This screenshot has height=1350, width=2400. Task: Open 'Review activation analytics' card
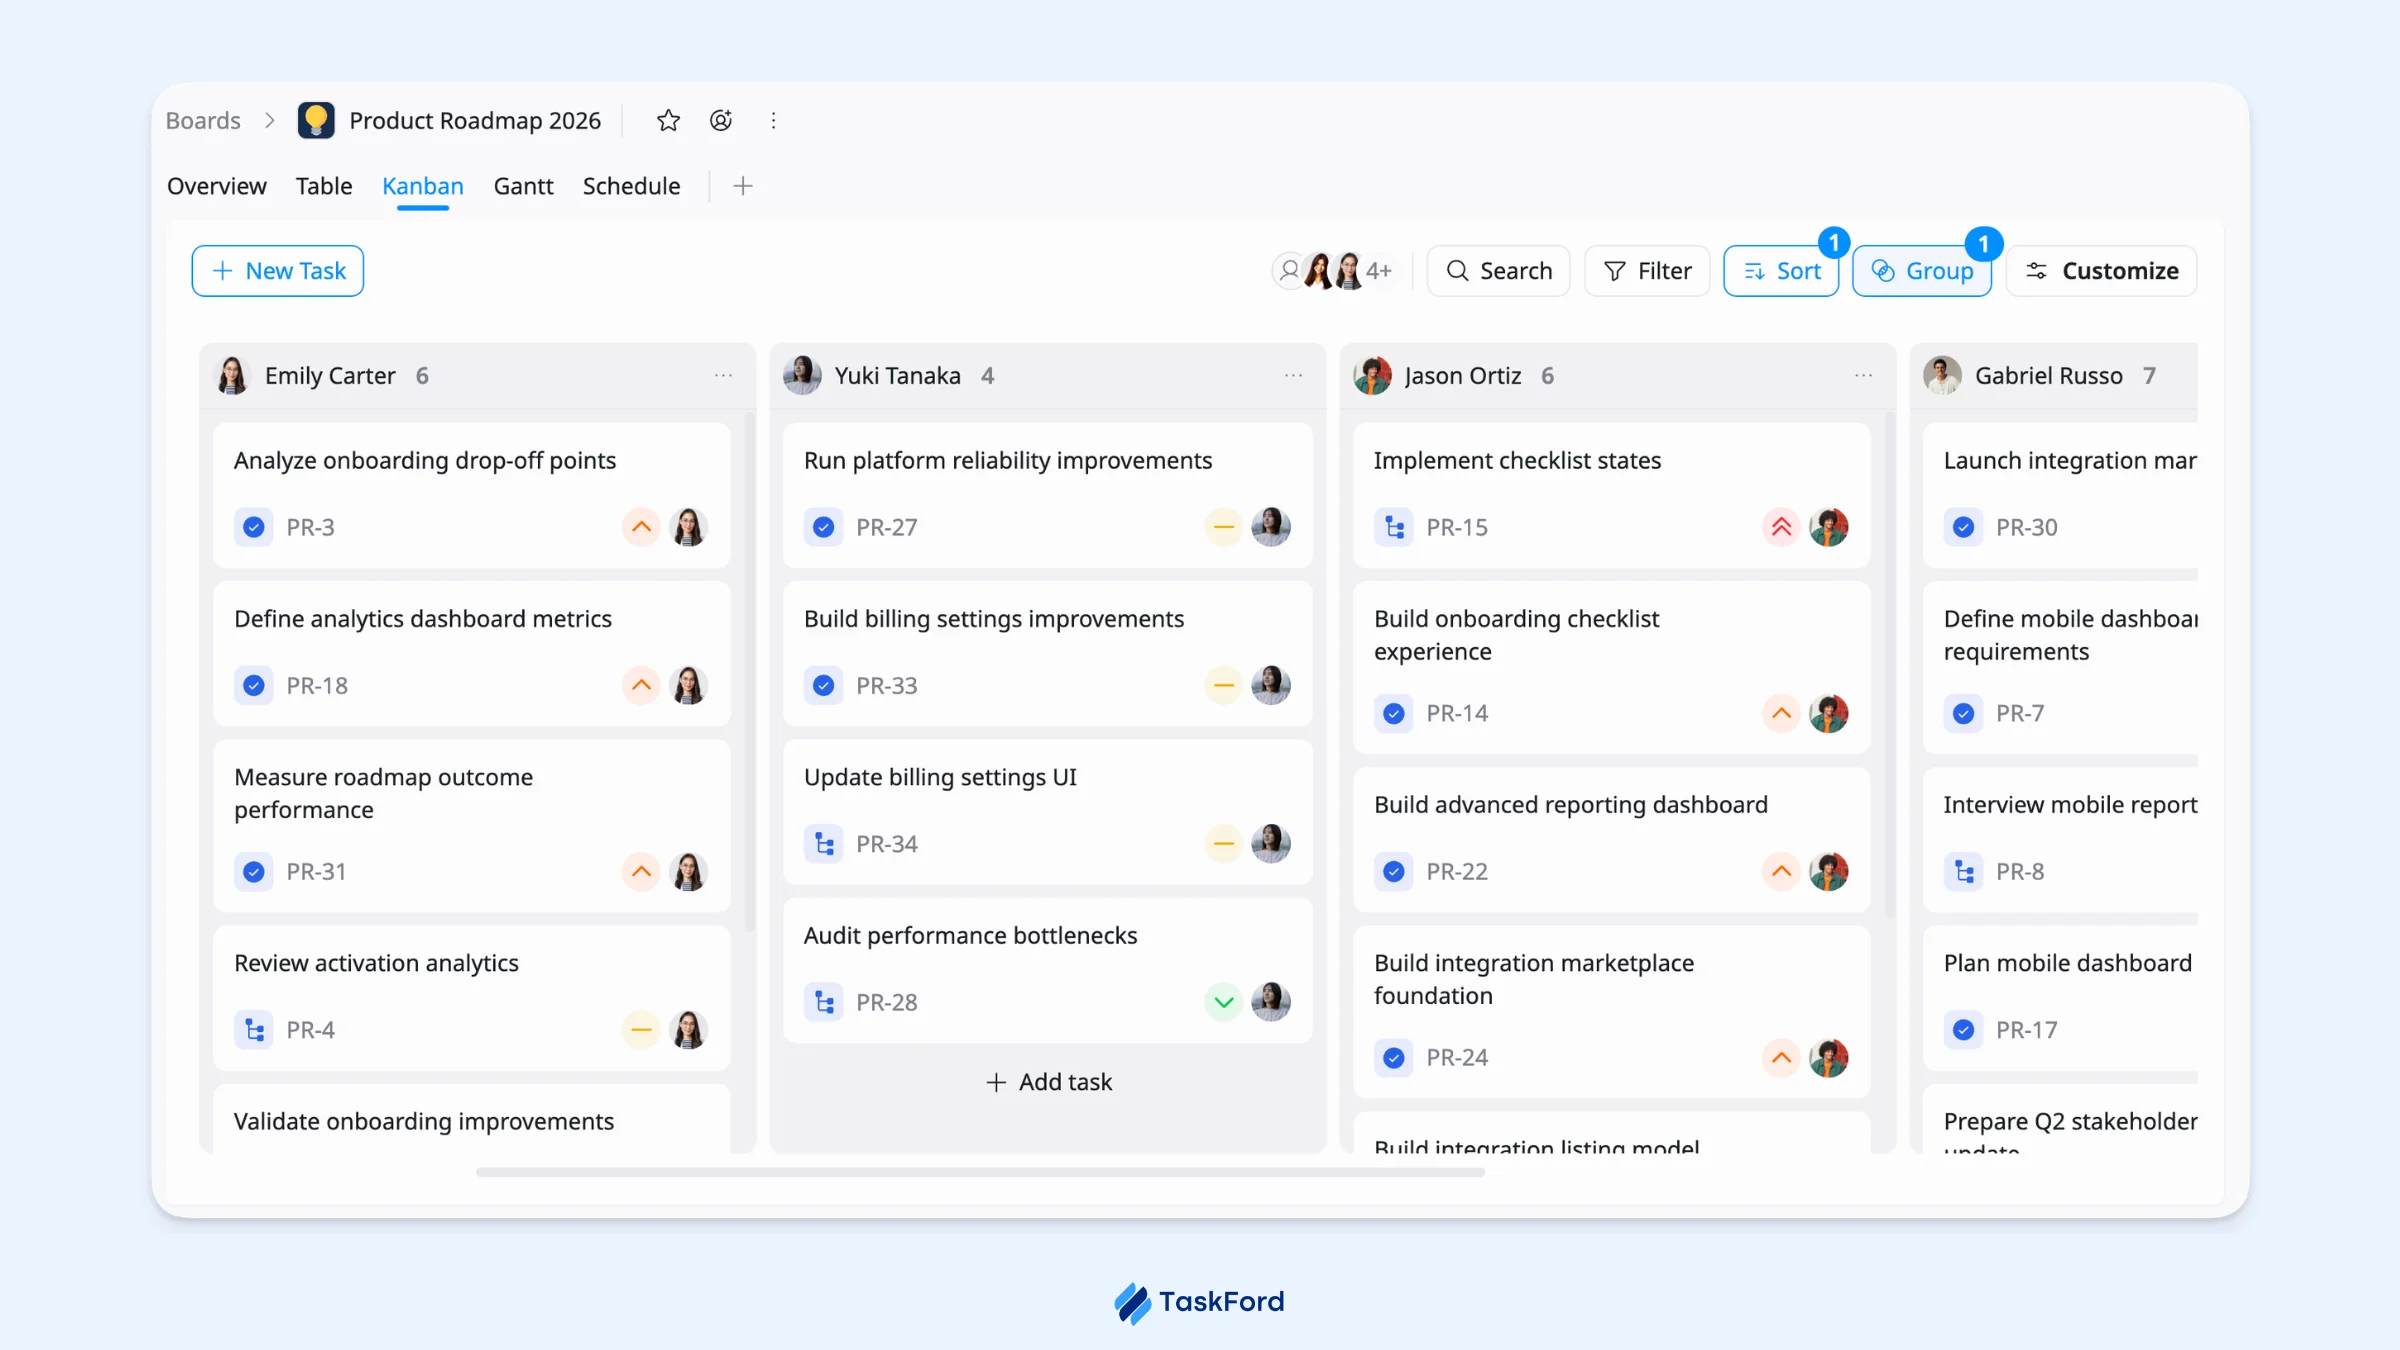[x=472, y=998]
